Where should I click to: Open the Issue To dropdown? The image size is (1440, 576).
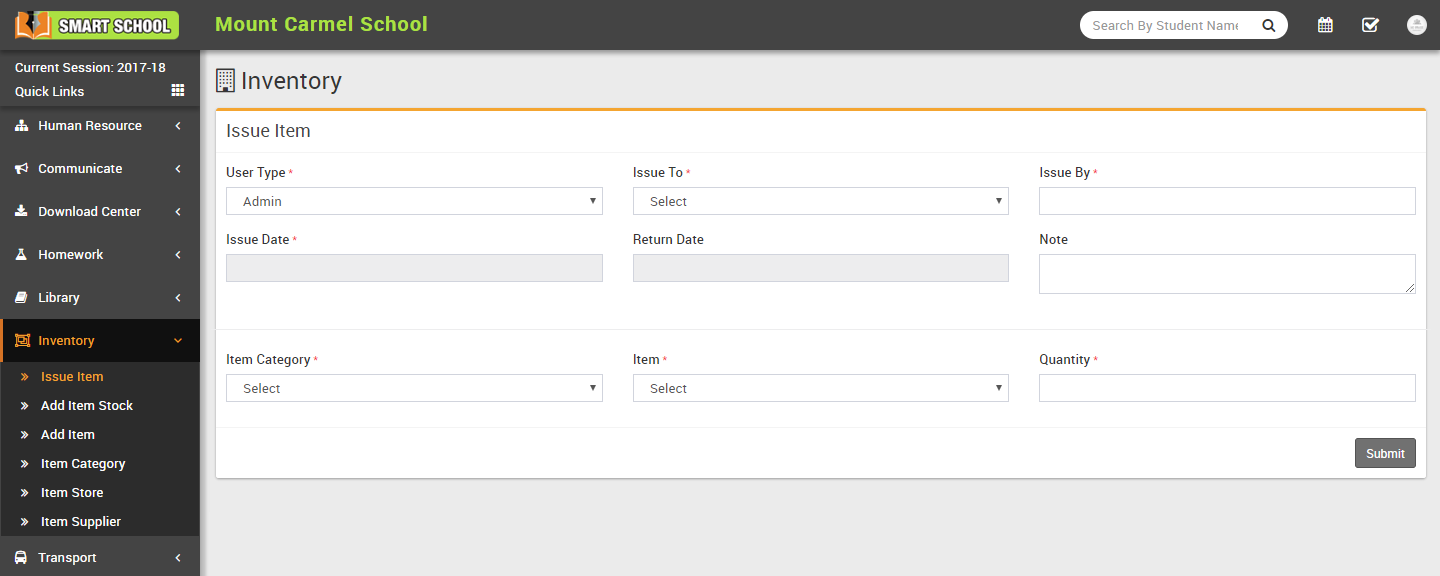(820, 201)
